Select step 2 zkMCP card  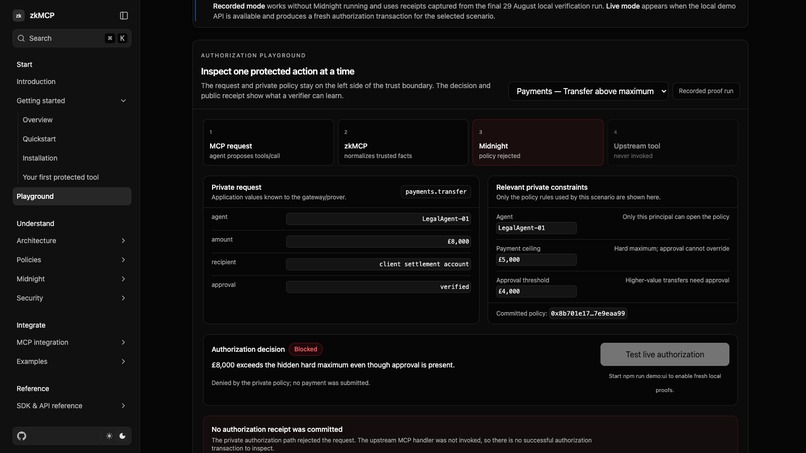coord(403,142)
